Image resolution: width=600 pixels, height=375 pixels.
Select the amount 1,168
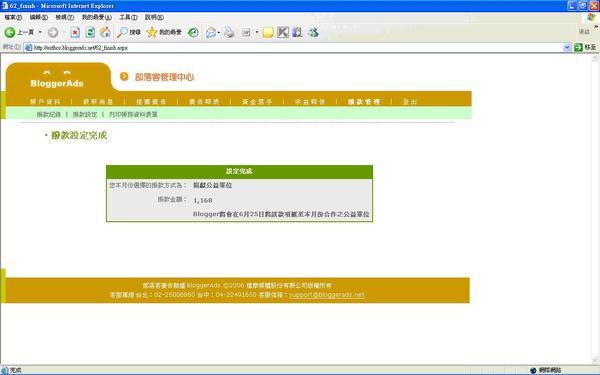point(202,200)
